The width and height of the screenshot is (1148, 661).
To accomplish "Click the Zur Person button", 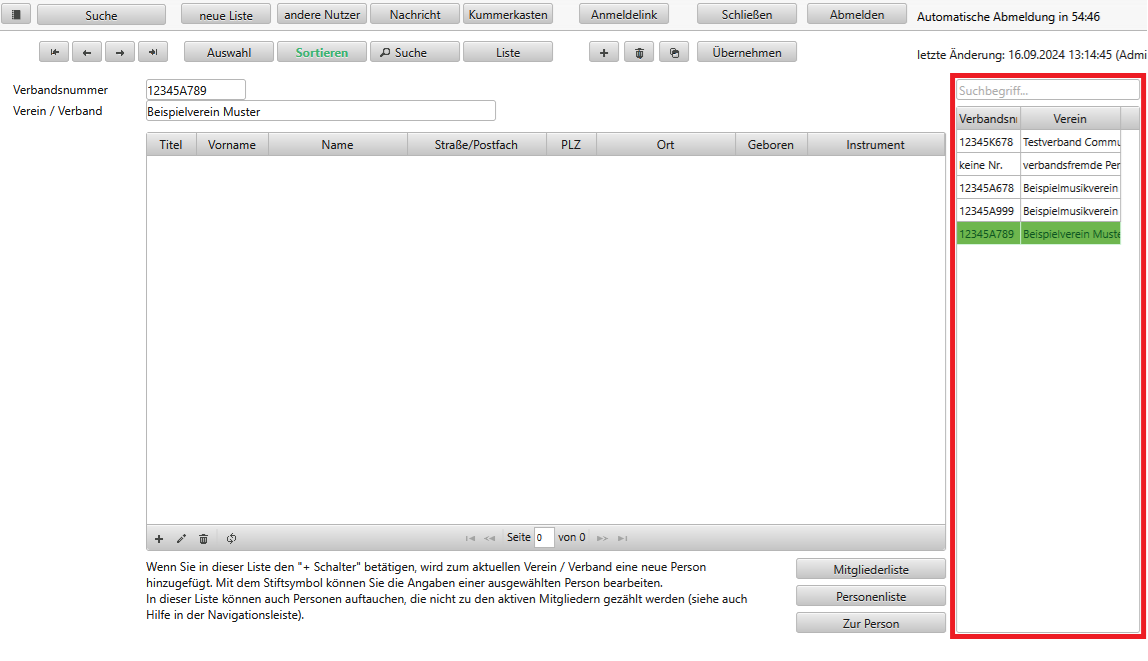I will coord(870,623).
